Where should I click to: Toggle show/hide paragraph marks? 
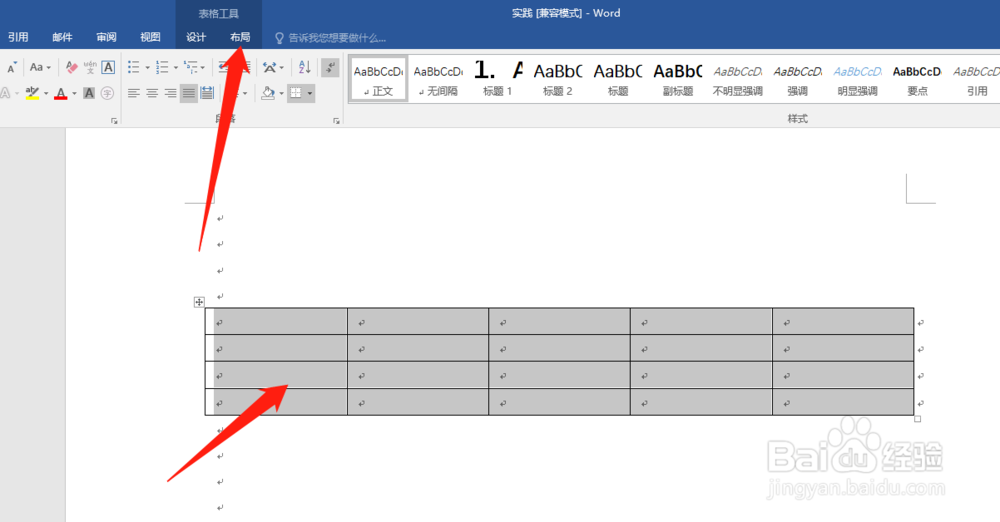(330, 67)
